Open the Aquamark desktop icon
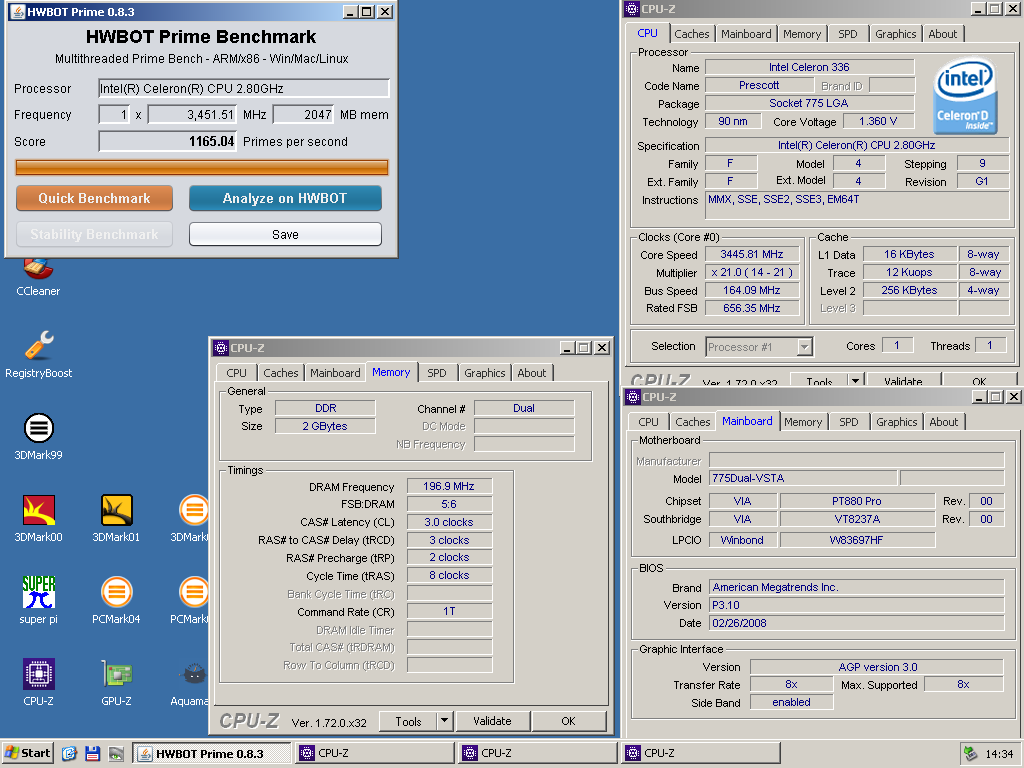The width and height of the screenshot is (1024, 768). tap(191, 682)
